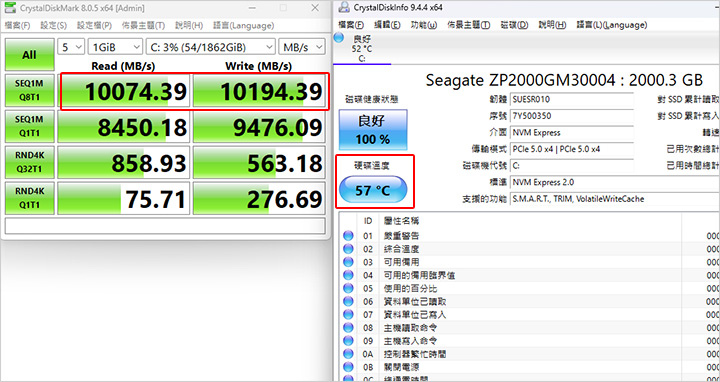The height and width of the screenshot is (382, 720).
Task: Open 編輯(E) menu in CrystalDiskInfo
Action: [387, 25]
